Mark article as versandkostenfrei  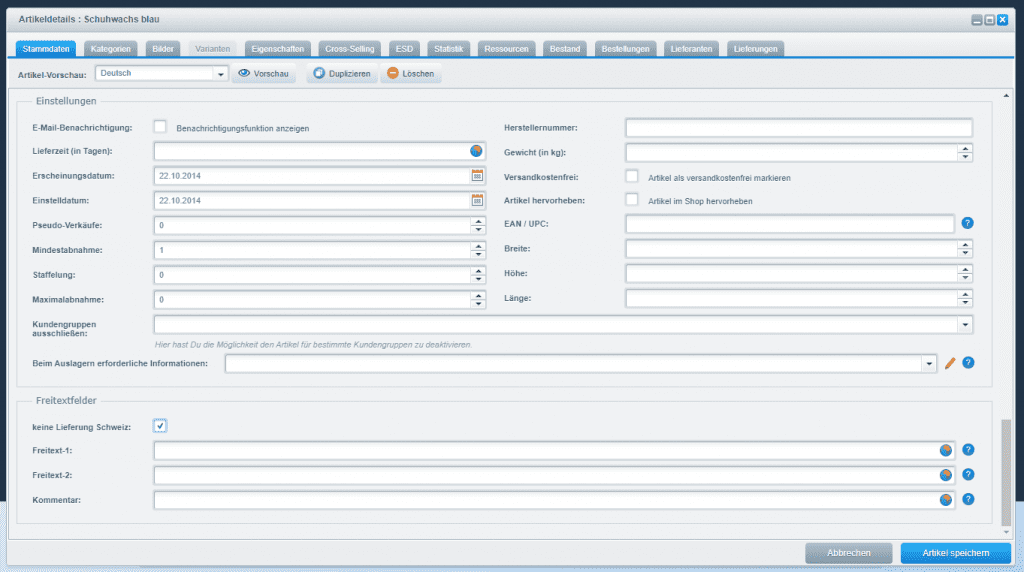(x=632, y=176)
